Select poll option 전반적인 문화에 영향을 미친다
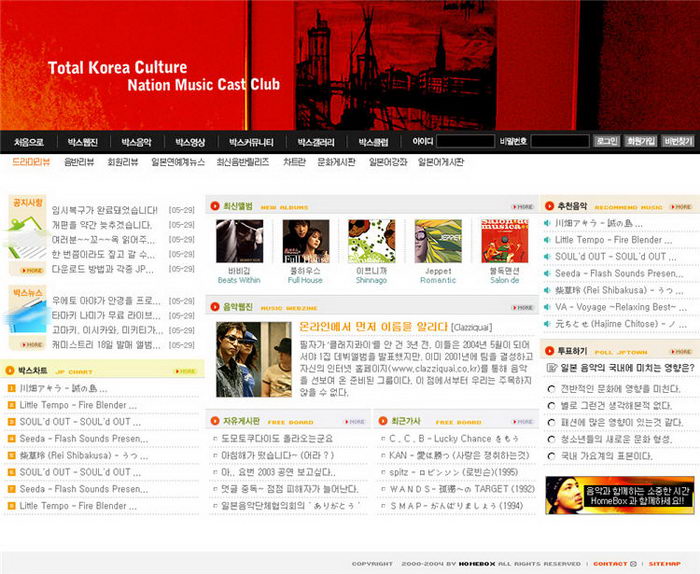Screen dimensions: 700x574 click(550, 388)
